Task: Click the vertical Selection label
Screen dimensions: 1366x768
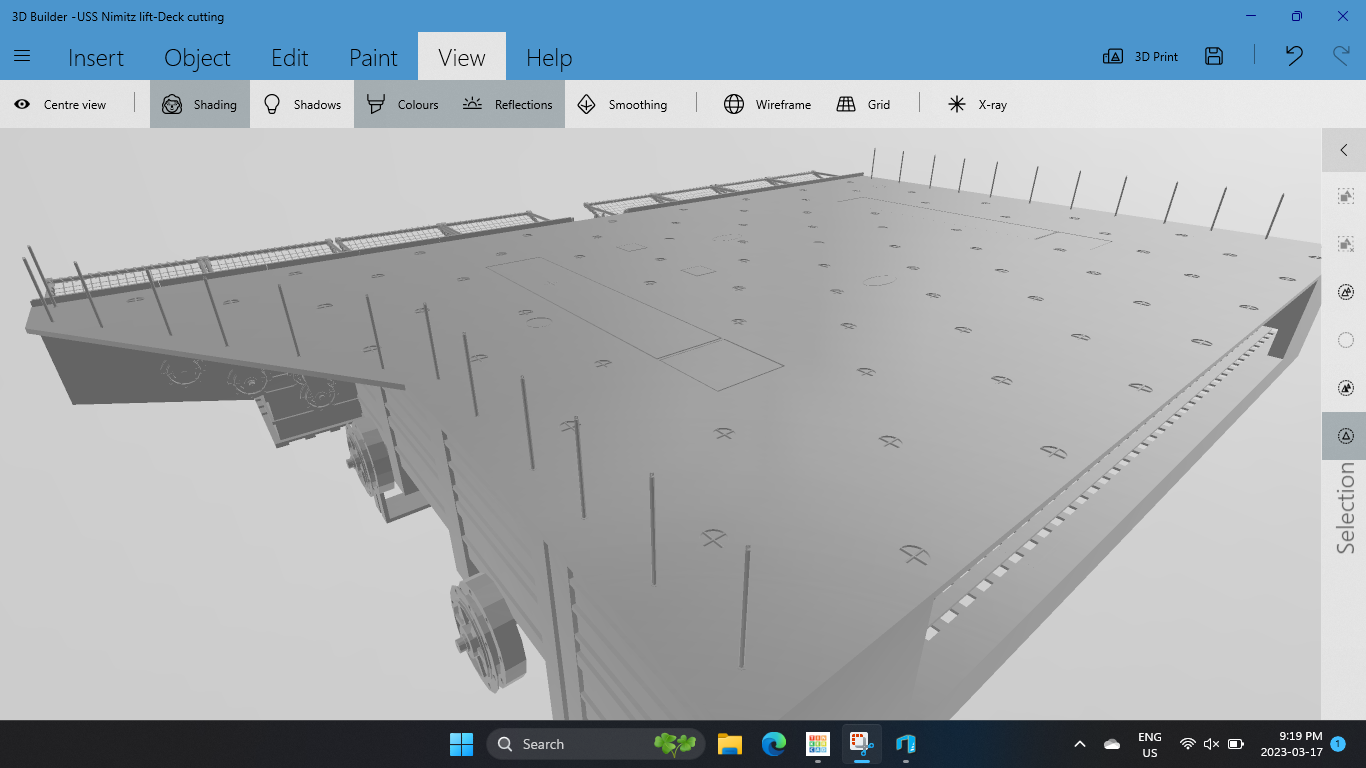Action: click(x=1346, y=508)
